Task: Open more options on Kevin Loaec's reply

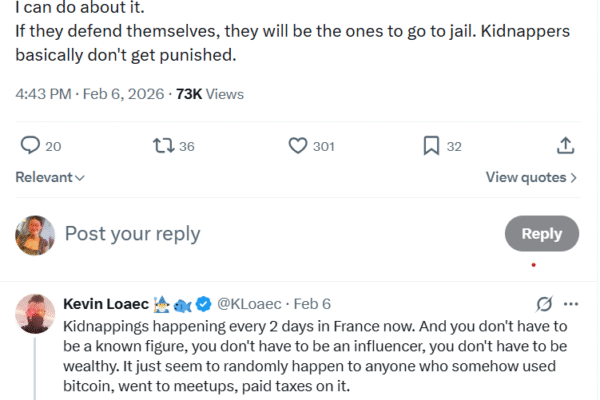Action: point(571,303)
